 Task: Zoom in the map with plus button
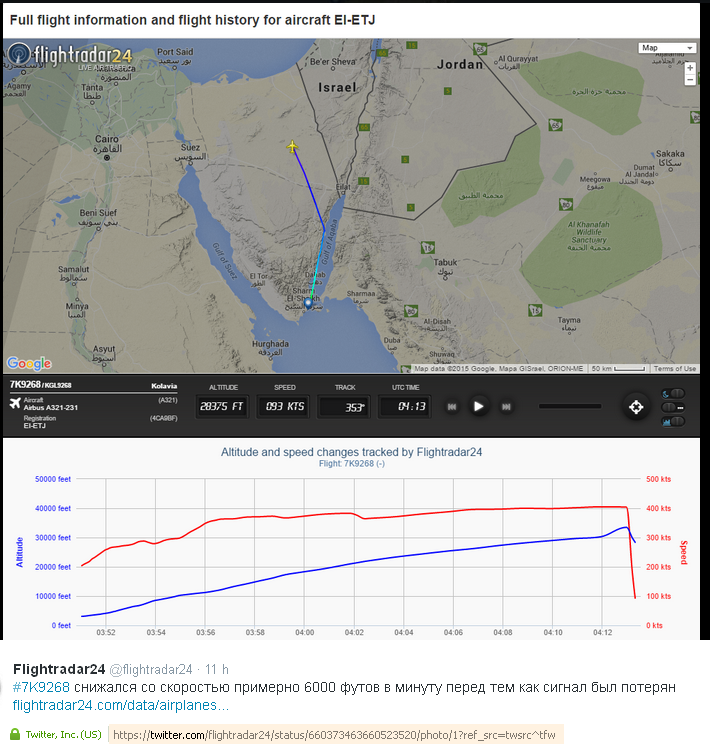[690, 67]
